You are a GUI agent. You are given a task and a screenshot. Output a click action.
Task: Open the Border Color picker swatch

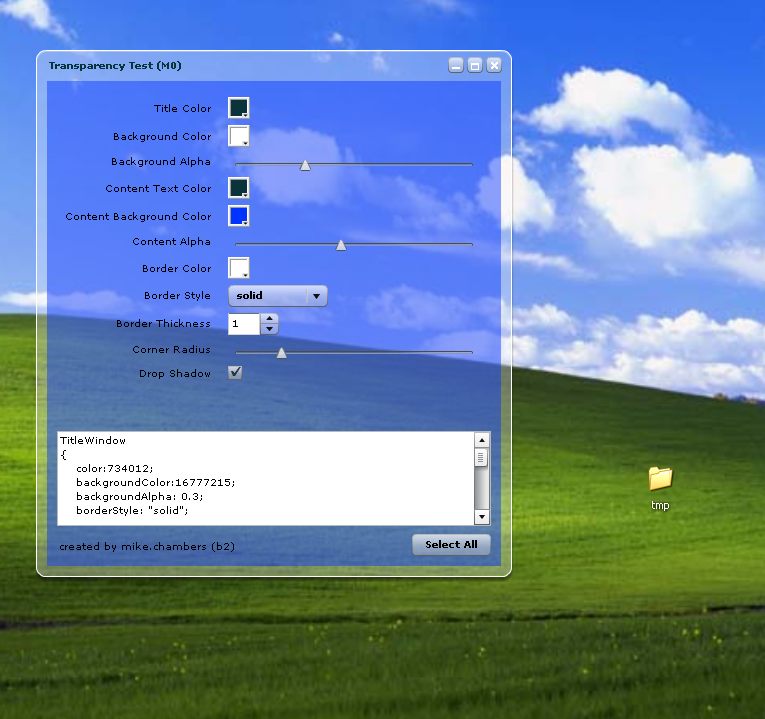point(238,268)
